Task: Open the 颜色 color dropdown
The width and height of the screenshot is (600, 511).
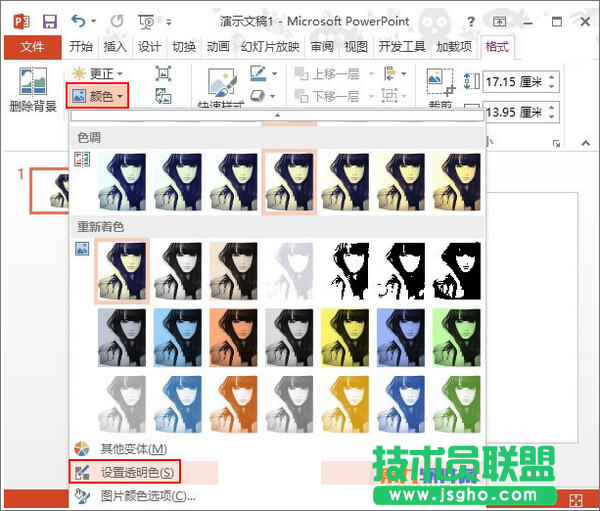Action: tap(98, 96)
